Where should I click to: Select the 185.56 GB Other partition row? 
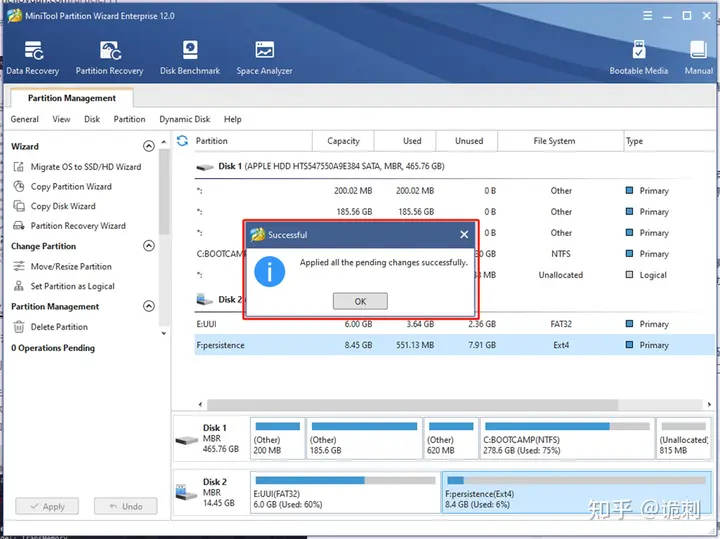pyautogui.click(x=455, y=212)
